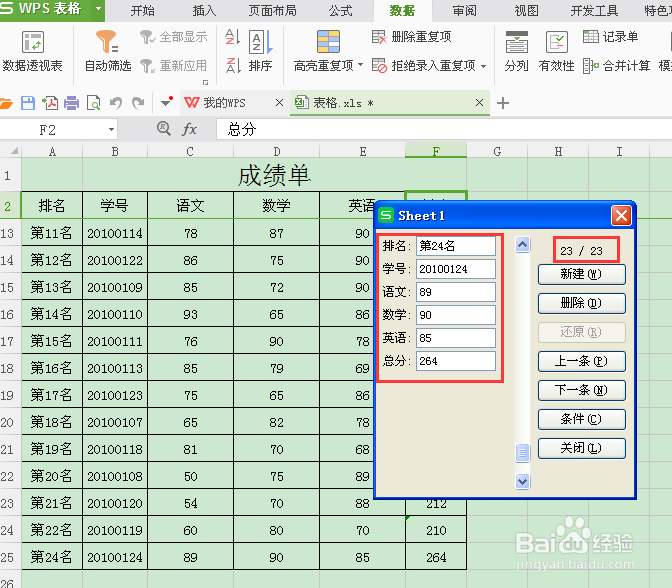Close the 表格.xls document tab
Viewport: 672px width, 588px height.
[480, 103]
